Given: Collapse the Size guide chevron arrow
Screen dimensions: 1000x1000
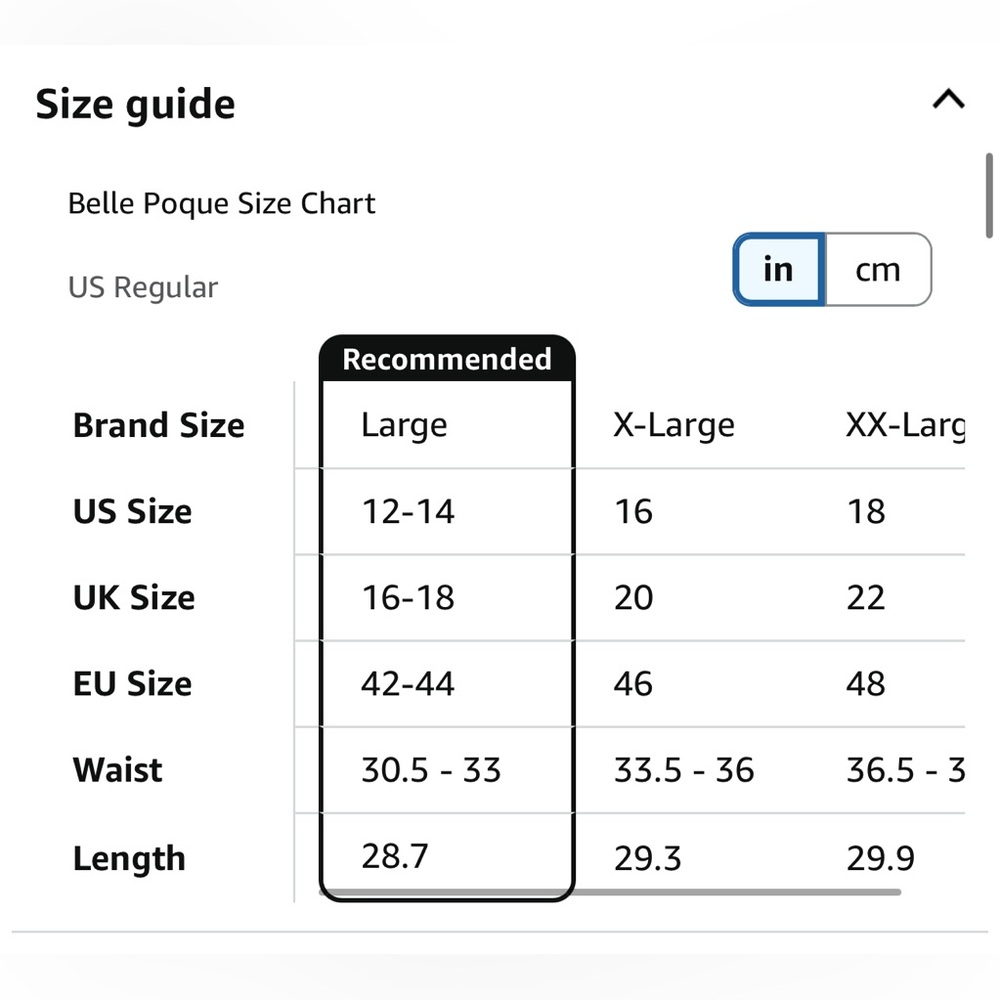Looking at the screenshot, I should pyautogui.click(x=948, y=100).
